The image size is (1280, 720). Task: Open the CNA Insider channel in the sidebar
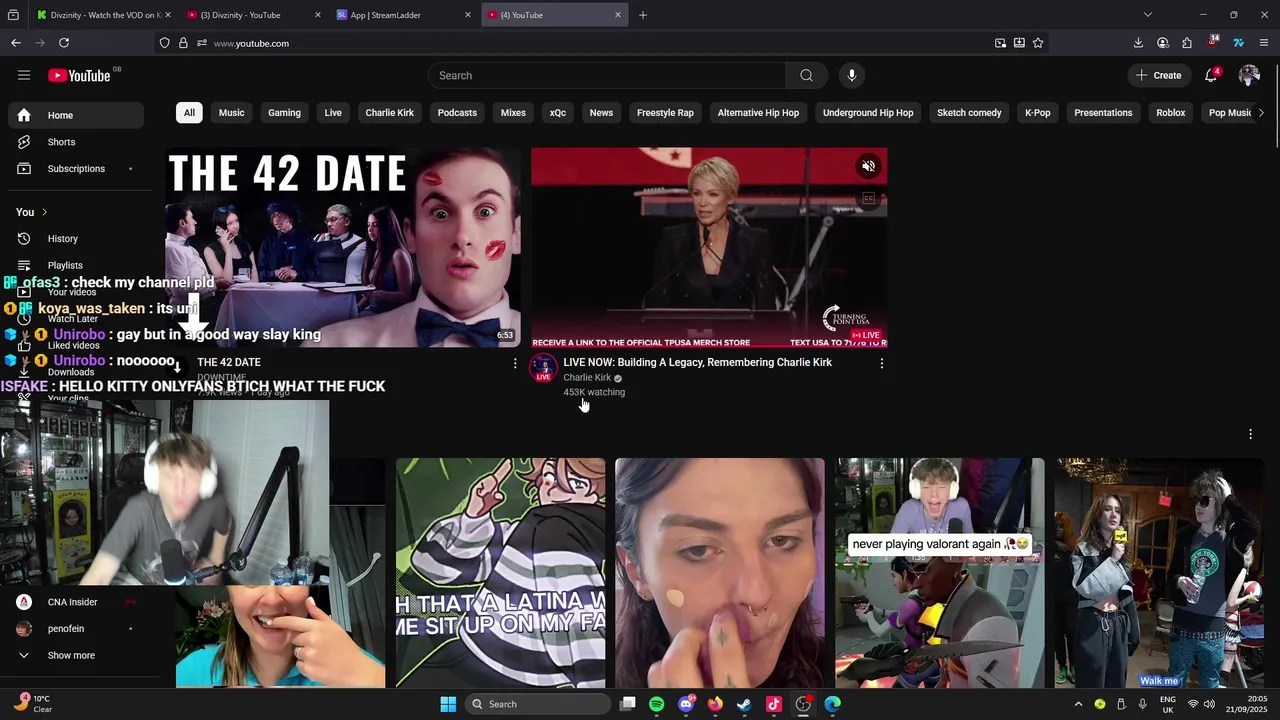click(76, 602)
